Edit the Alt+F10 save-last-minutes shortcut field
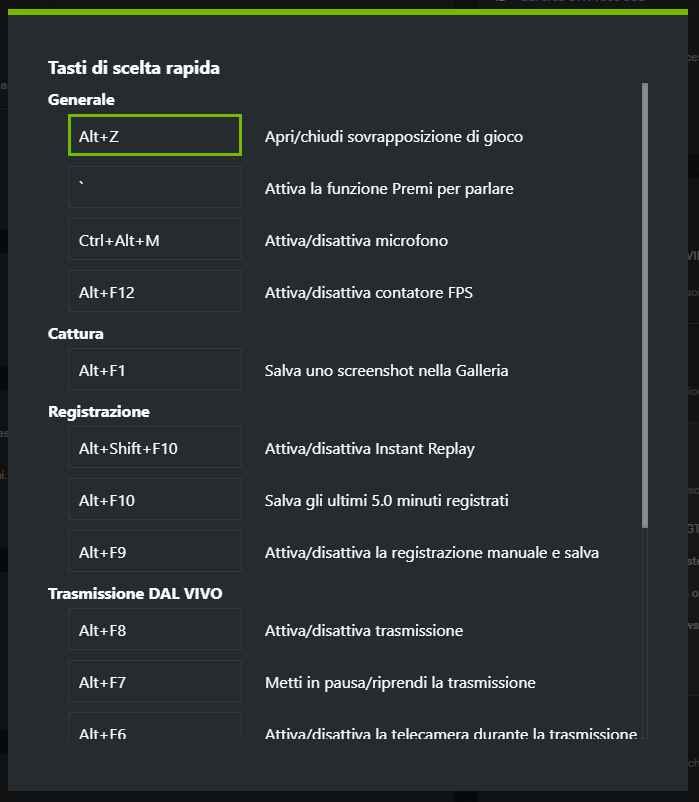The height and width of the screenshot is (802, 699). pos(155,500)
